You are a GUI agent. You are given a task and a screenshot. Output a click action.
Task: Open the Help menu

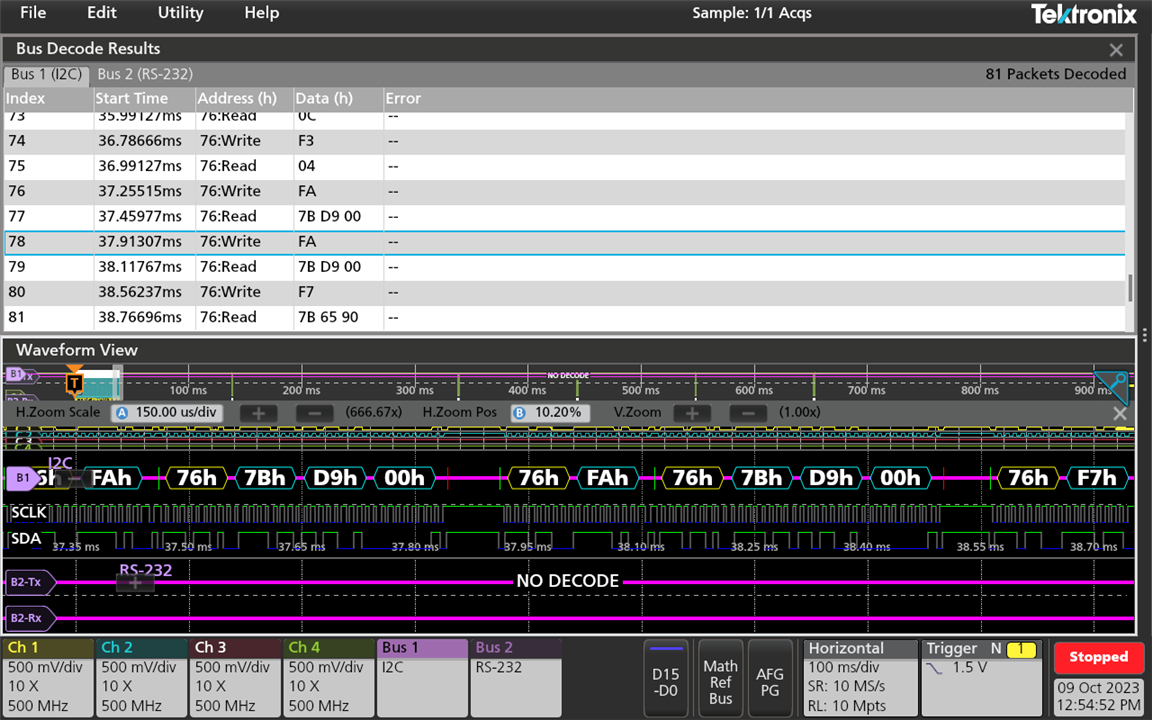pyautogui.click(x=262, y=12)
